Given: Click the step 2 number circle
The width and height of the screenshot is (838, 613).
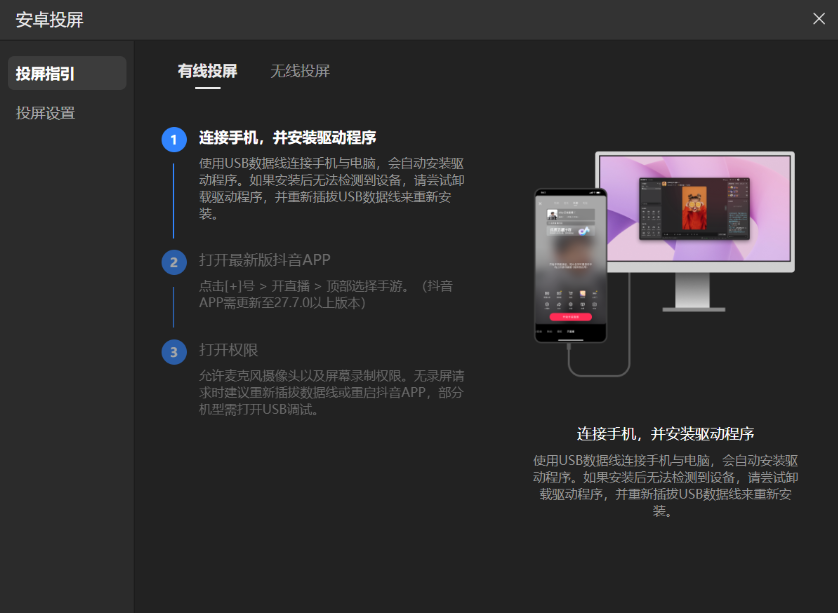Looking at the screenshot, I should pos(174,262).
